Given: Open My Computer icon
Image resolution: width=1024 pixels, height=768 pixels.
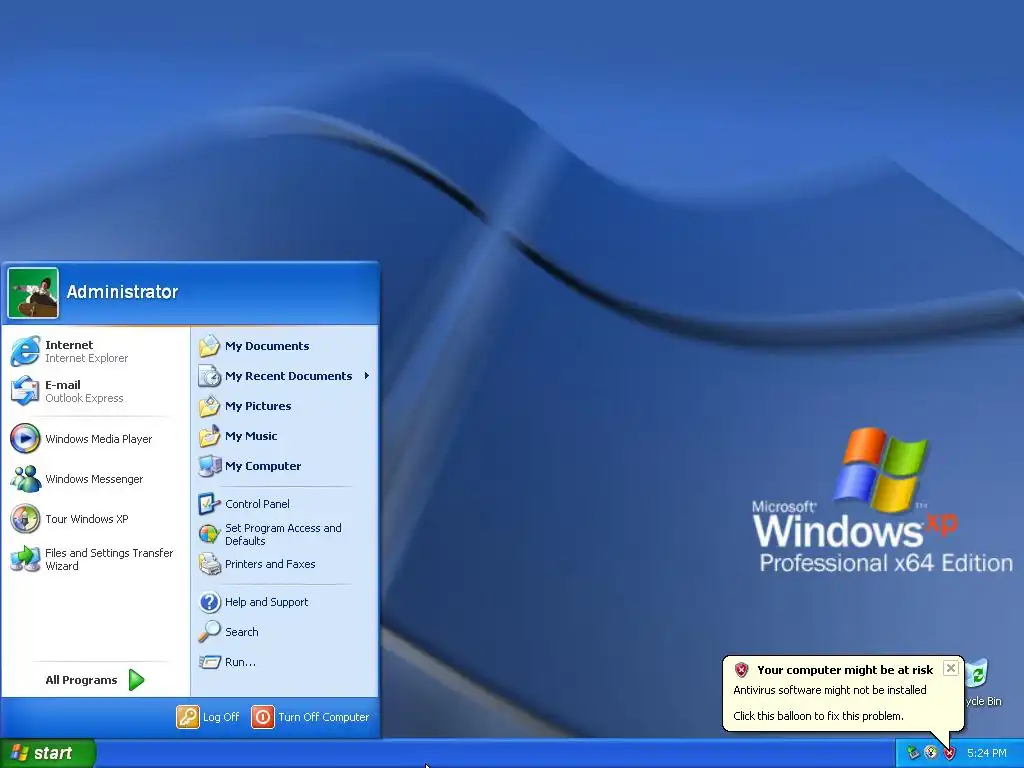Looking at the screenshot, I should point(210,466).
